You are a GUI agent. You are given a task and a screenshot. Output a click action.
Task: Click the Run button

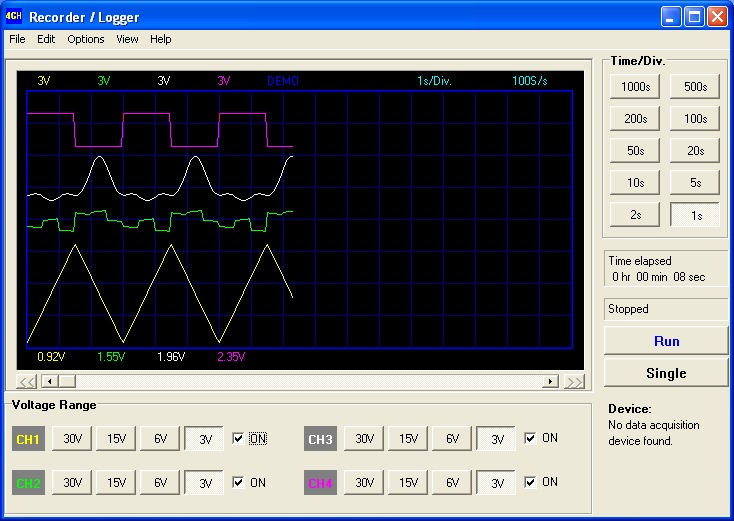(666, 341)
